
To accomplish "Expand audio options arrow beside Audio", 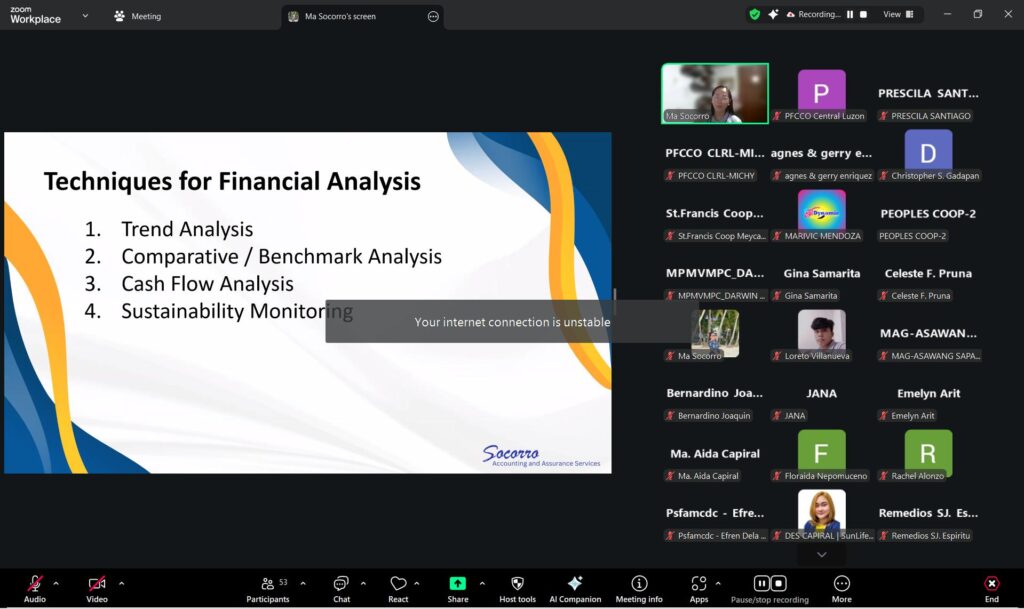I will click(x=56, y=583).
